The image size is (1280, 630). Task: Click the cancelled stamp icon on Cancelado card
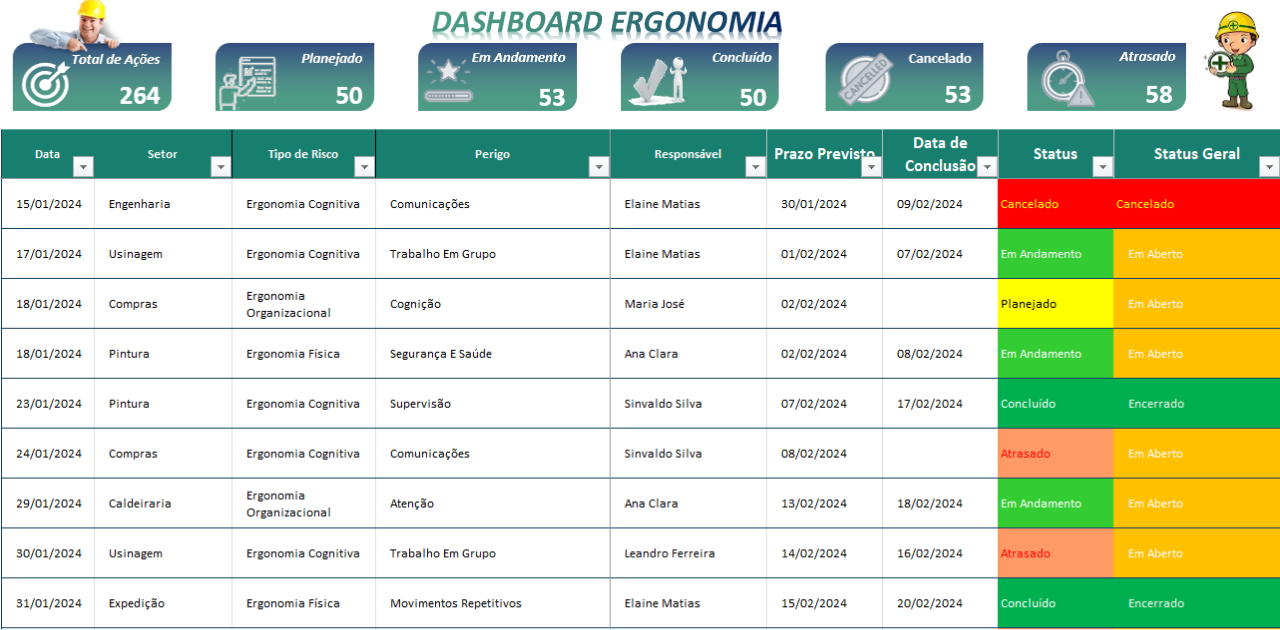tap(864, 80)
